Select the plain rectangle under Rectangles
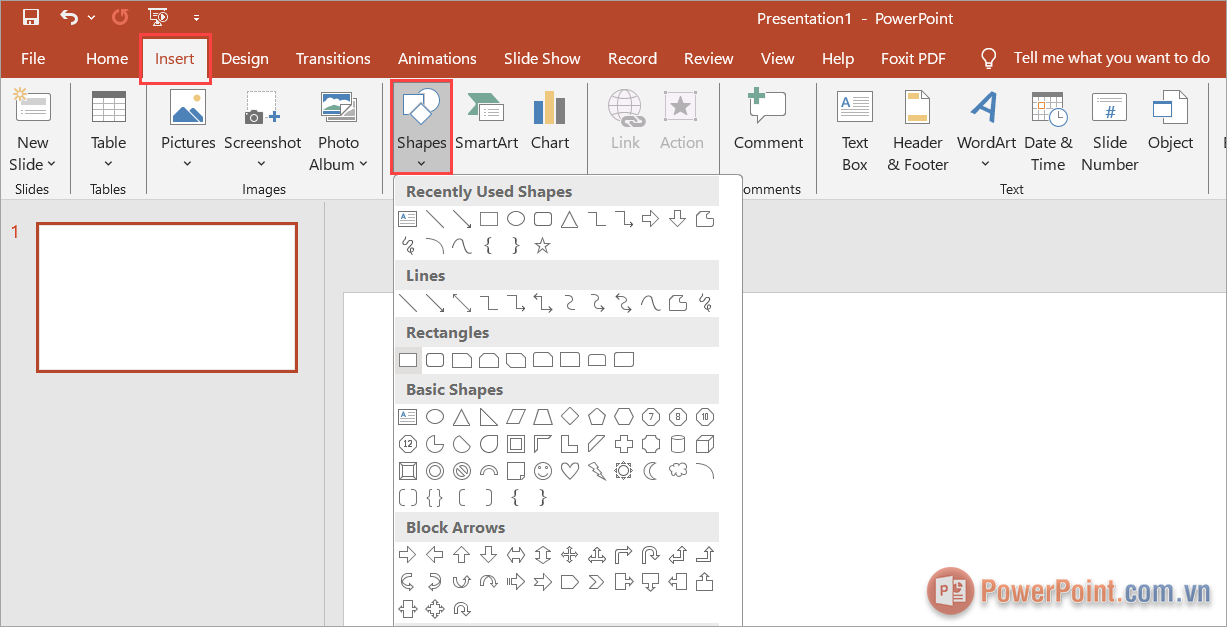Viewport: 1227px width, 627px height. point(408,360)
